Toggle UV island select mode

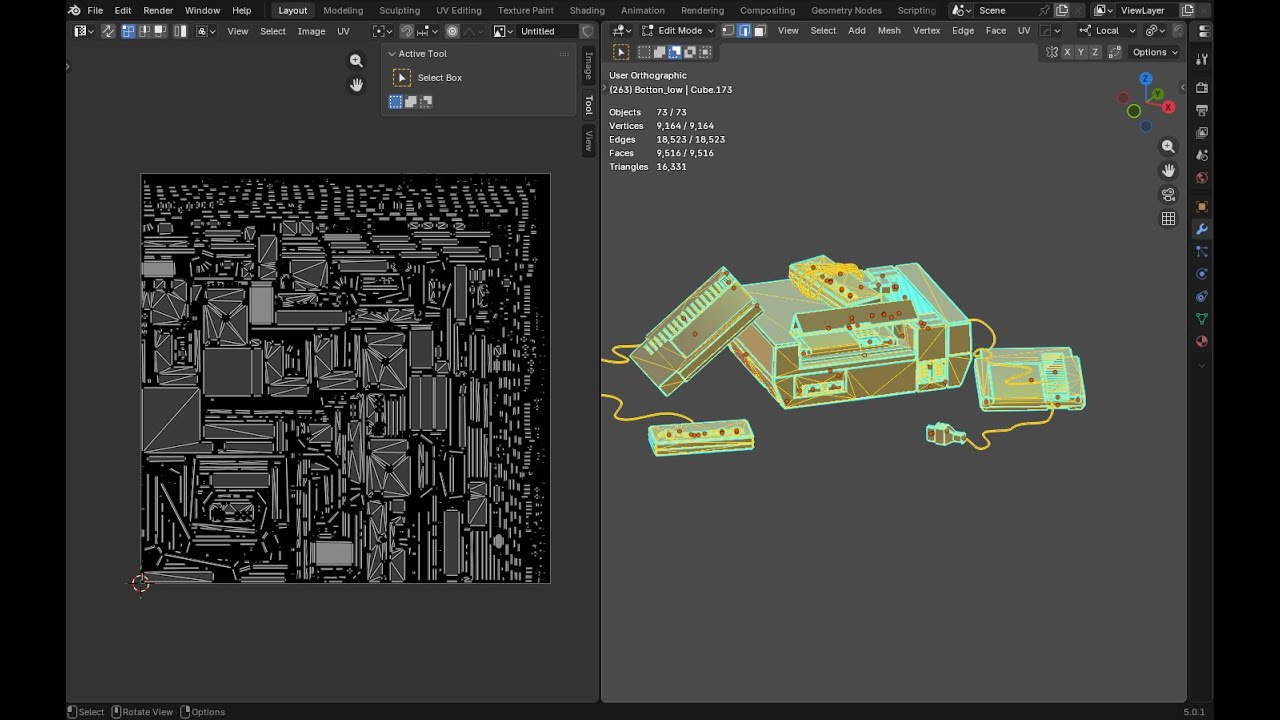pyautogui.click(x=180, y=31)
